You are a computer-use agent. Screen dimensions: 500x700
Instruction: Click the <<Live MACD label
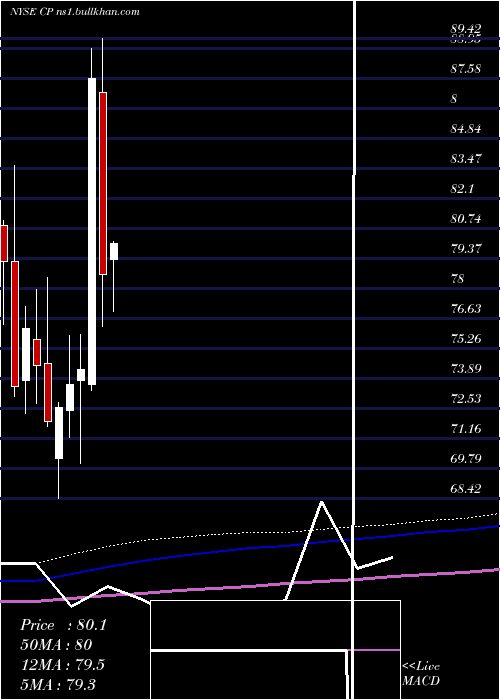coord(421,674)
